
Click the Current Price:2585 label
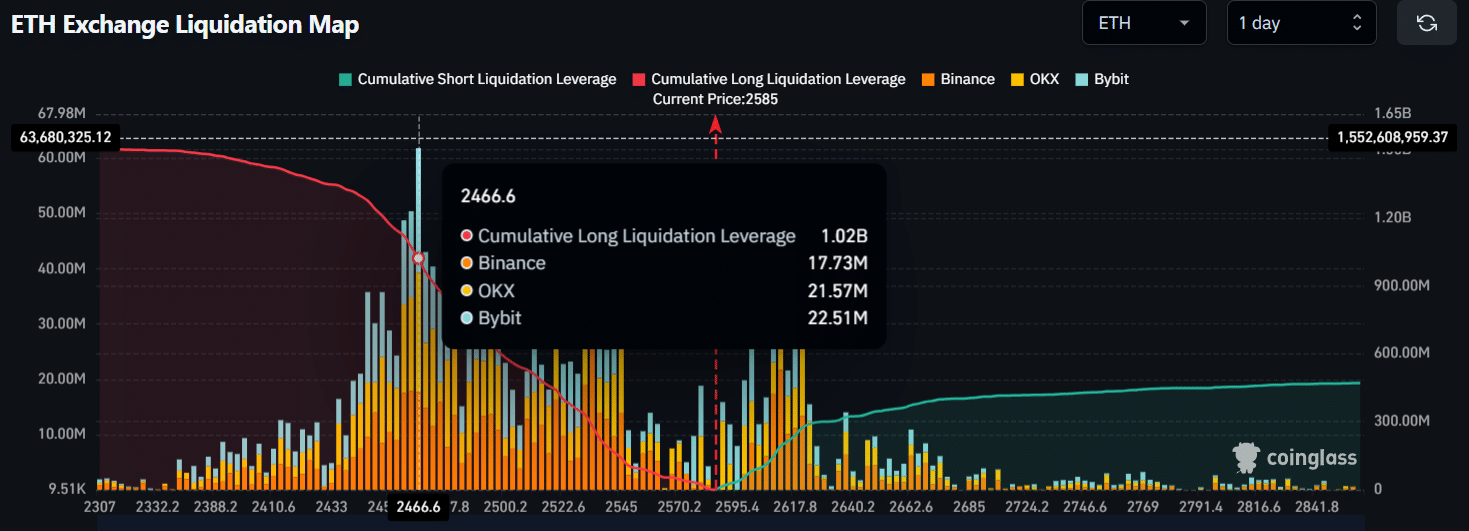tap(715, 99)
